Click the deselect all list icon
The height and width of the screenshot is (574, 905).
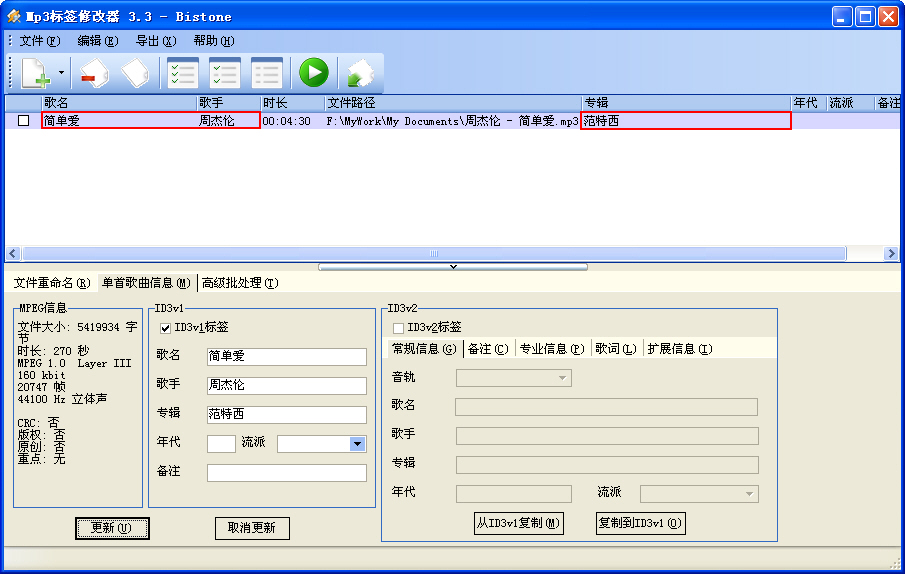pyautogui.click(x=266, y=73)
